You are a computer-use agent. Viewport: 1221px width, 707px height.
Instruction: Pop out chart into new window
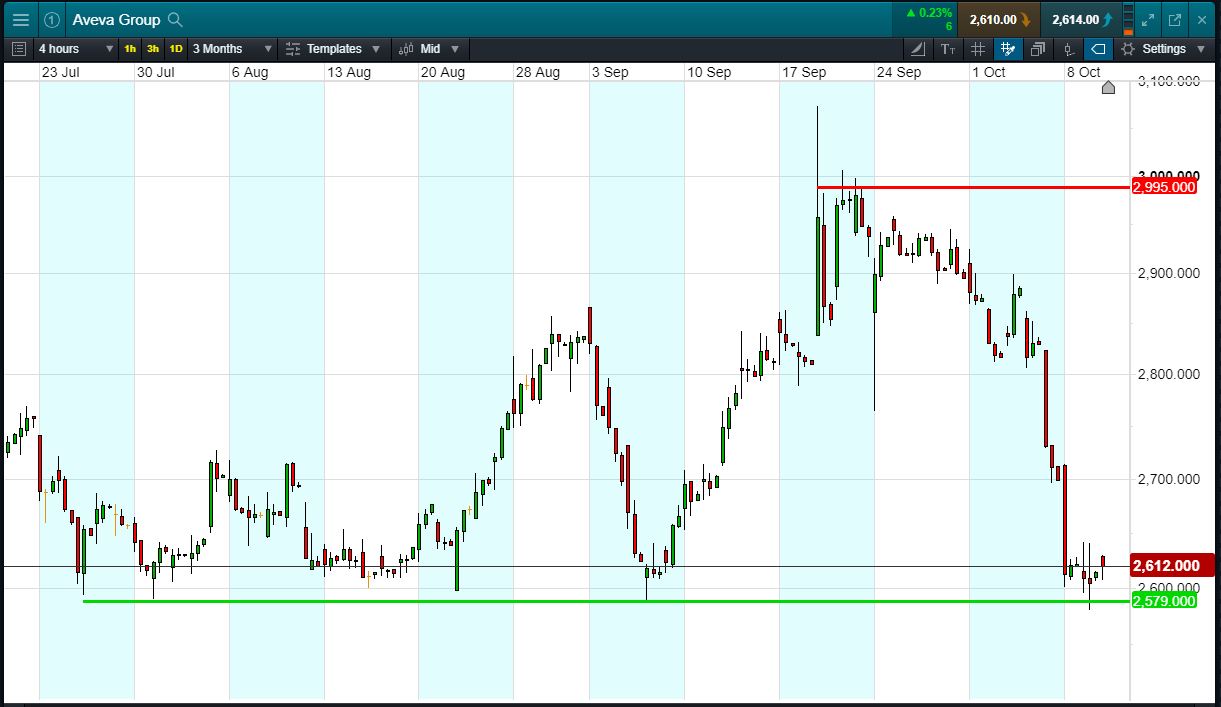point(1175,19)
